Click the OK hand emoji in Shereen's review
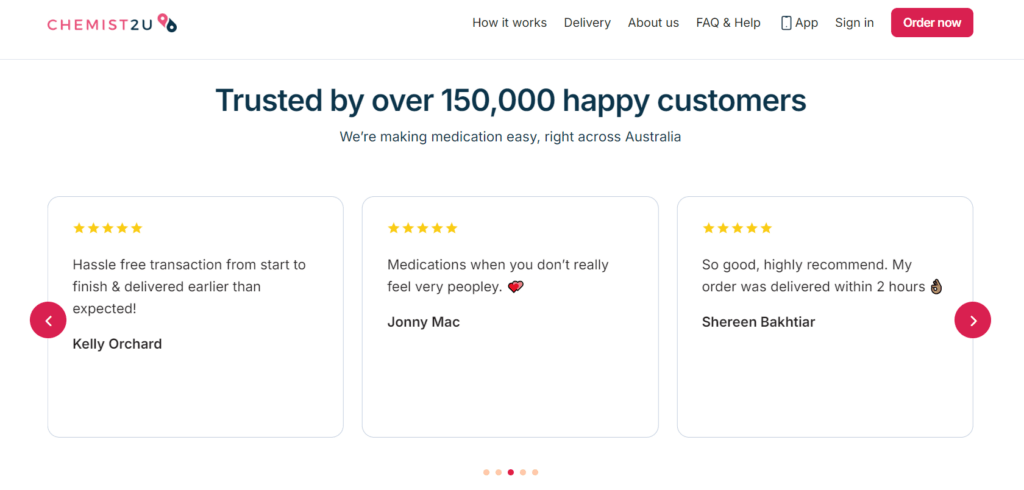Viewport: 1024px width, 490px height. (937, 286)
